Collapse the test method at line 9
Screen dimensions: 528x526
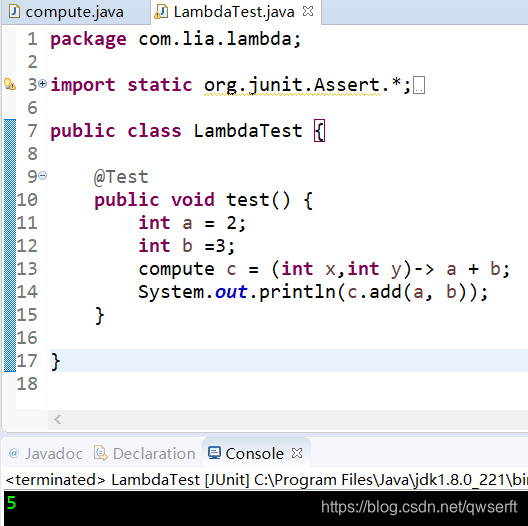42,175
